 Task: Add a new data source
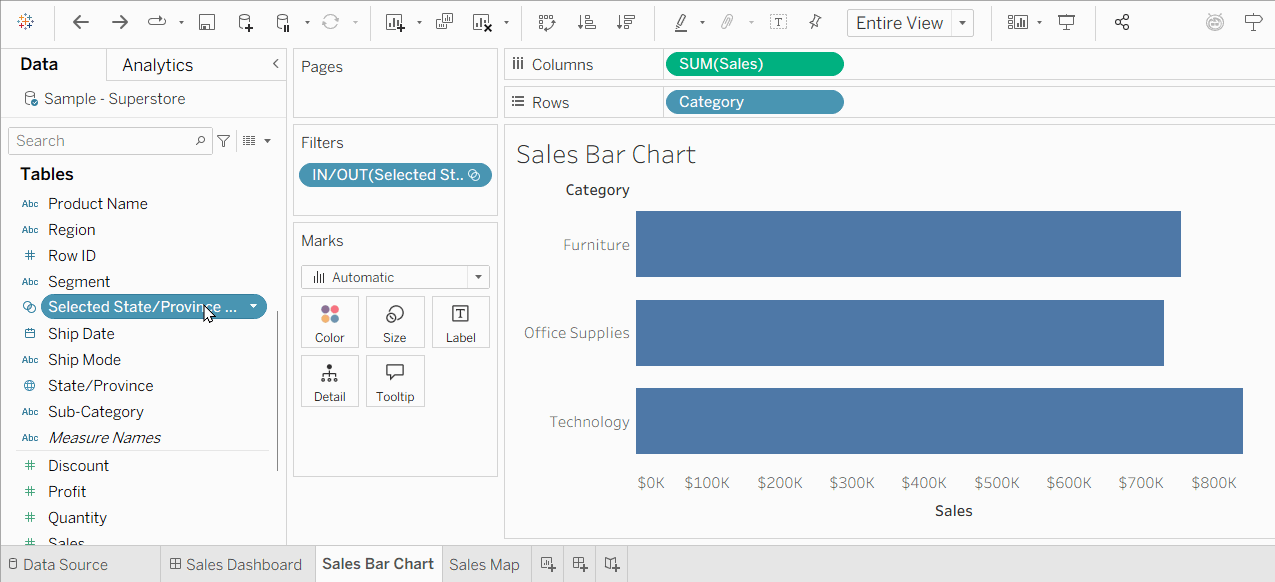coord(245,22)
